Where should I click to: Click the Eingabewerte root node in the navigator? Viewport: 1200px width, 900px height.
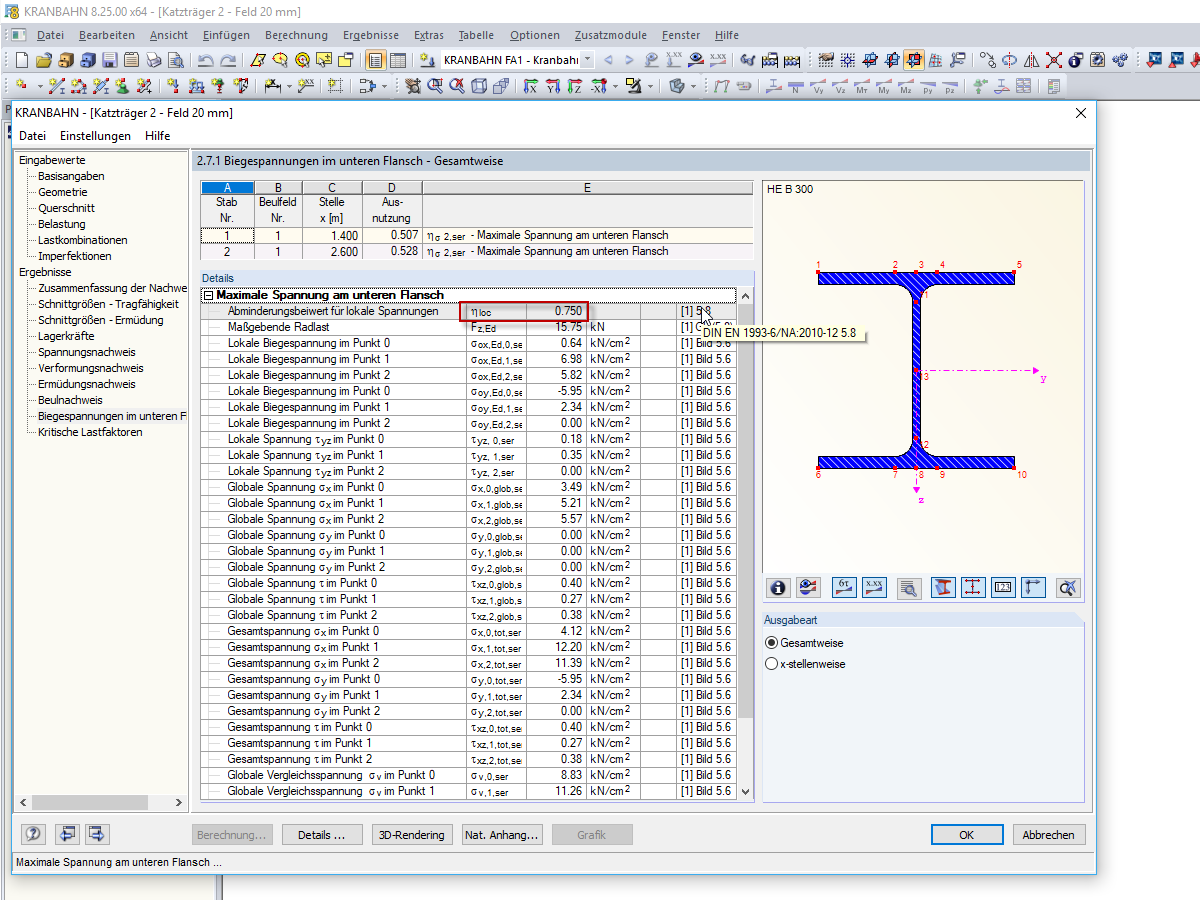pyautogui.click(x=52, y=160)
